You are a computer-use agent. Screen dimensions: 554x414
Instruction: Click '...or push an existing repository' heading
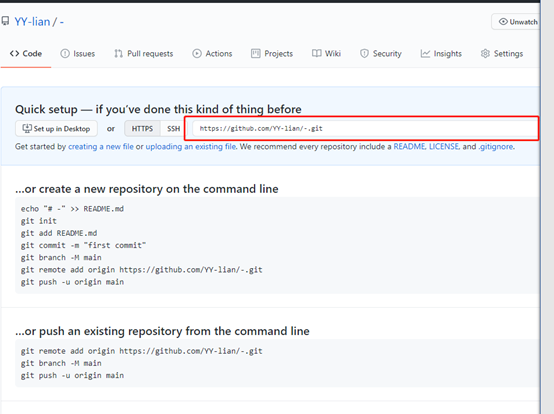[162, 331]
